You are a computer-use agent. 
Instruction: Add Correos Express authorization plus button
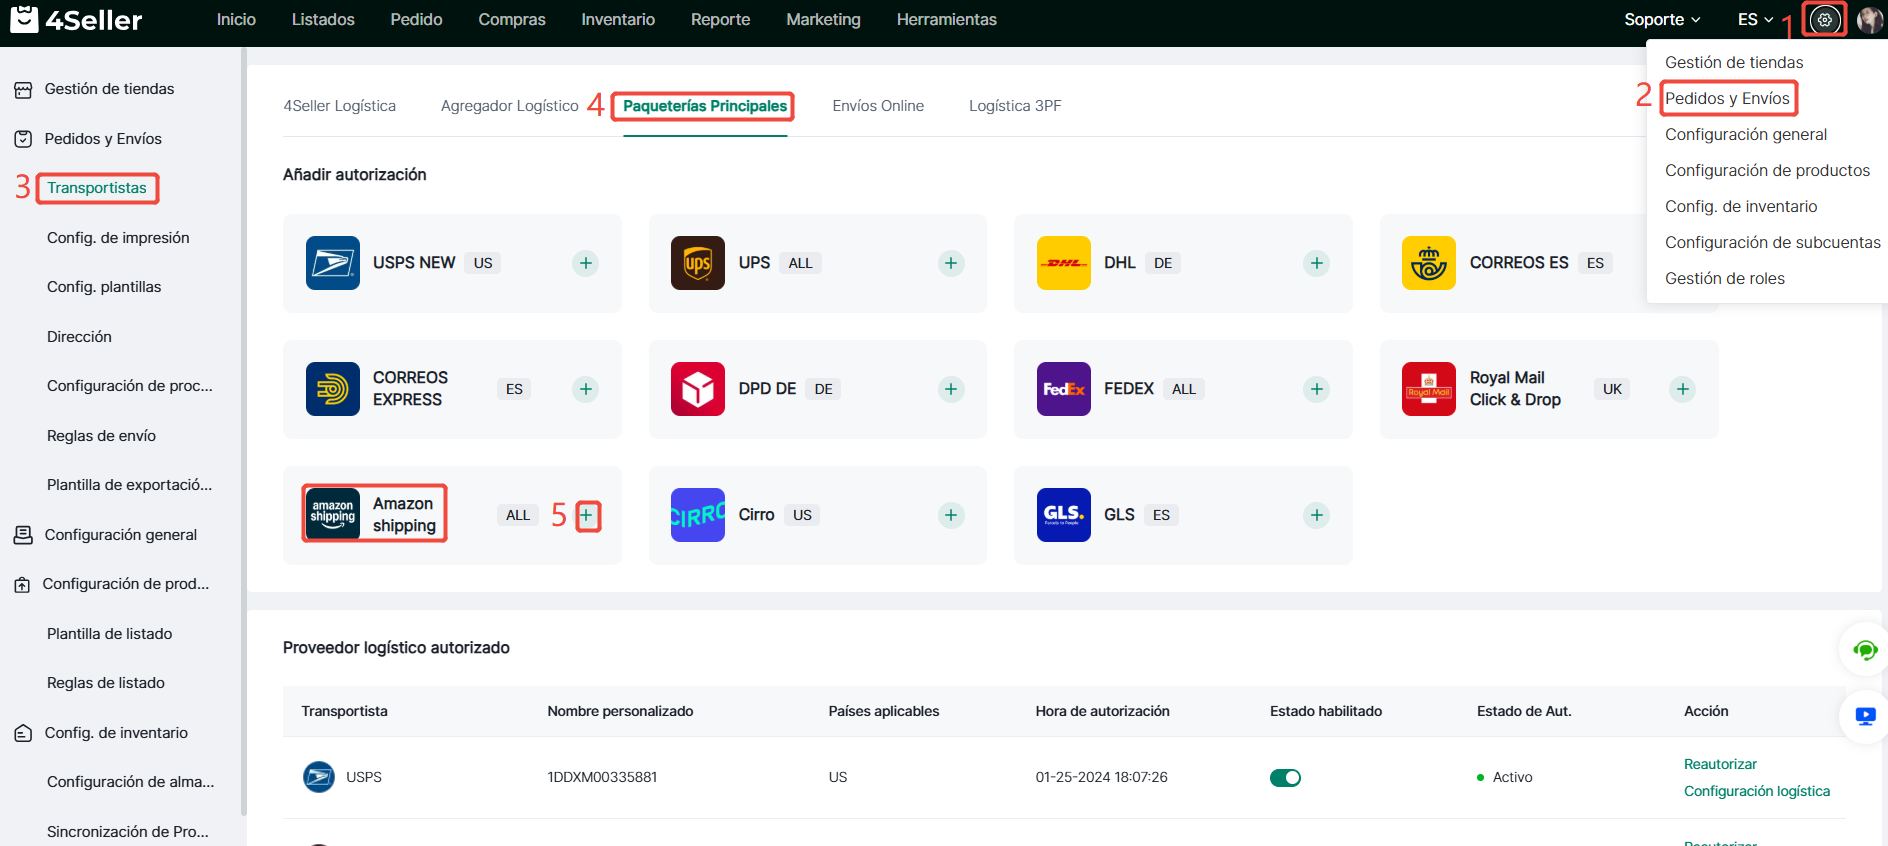click(x=586, y=389)
